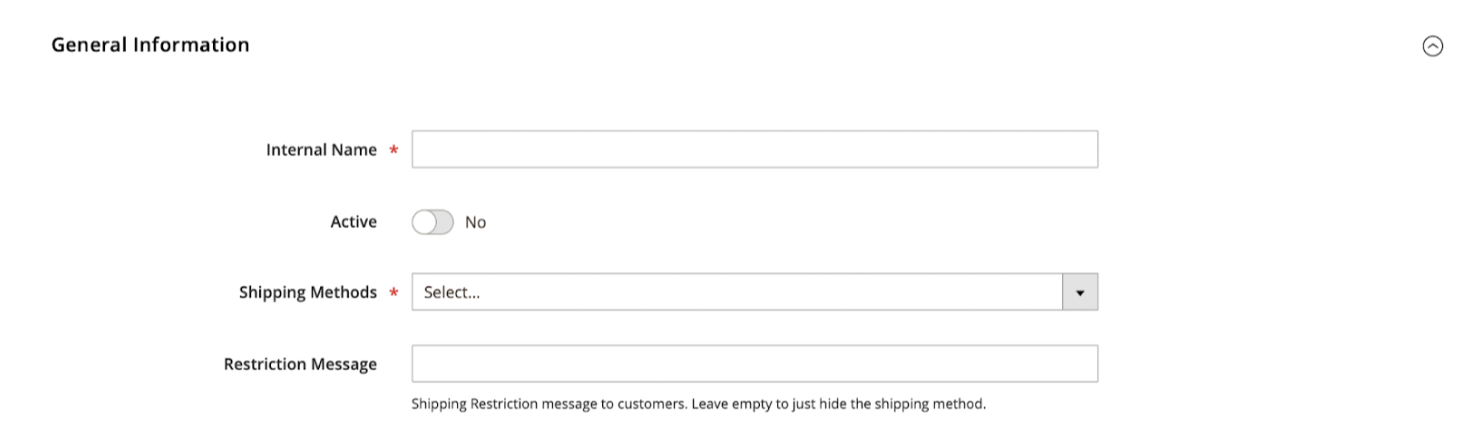Click the Active field label
This screenshot has width=1480, height=444.
(x=353, y=222)
